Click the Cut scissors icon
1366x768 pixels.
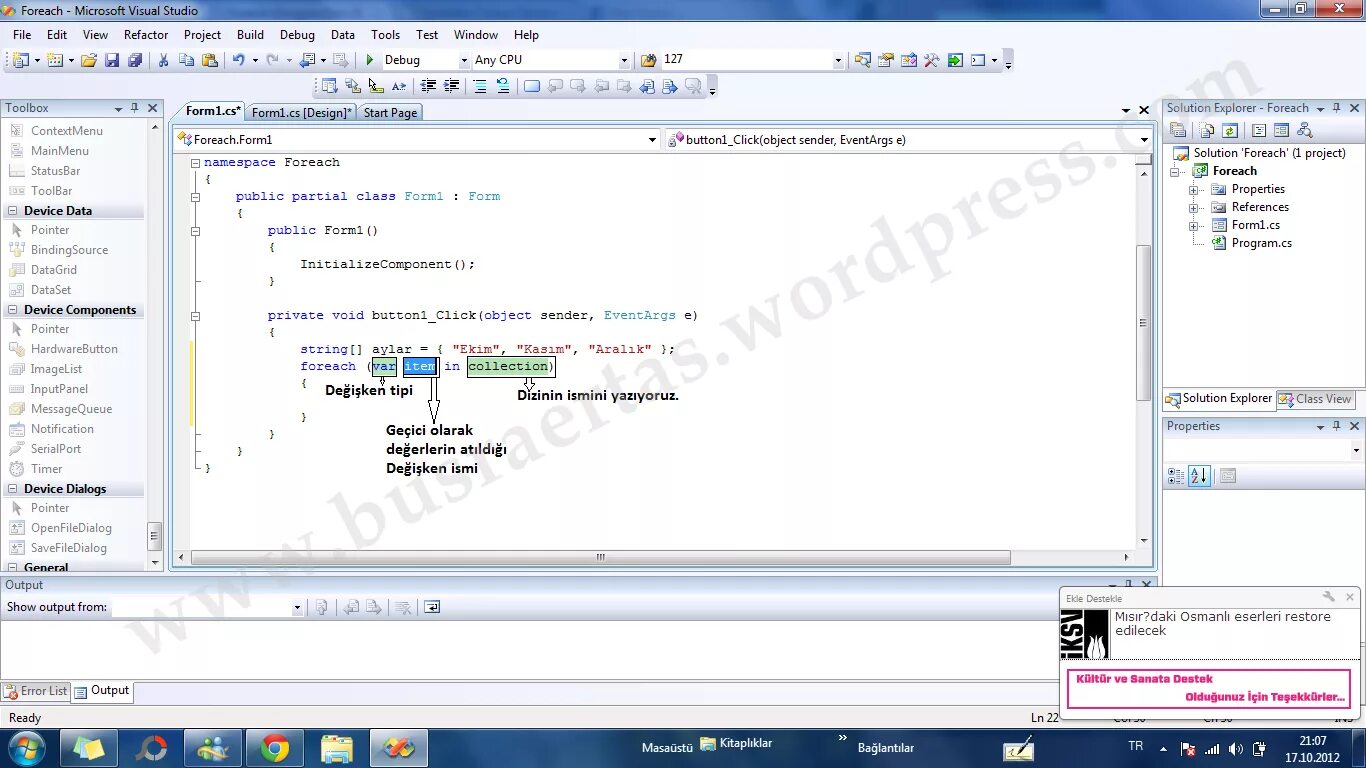pyautogui.click(x=163, y=60)
